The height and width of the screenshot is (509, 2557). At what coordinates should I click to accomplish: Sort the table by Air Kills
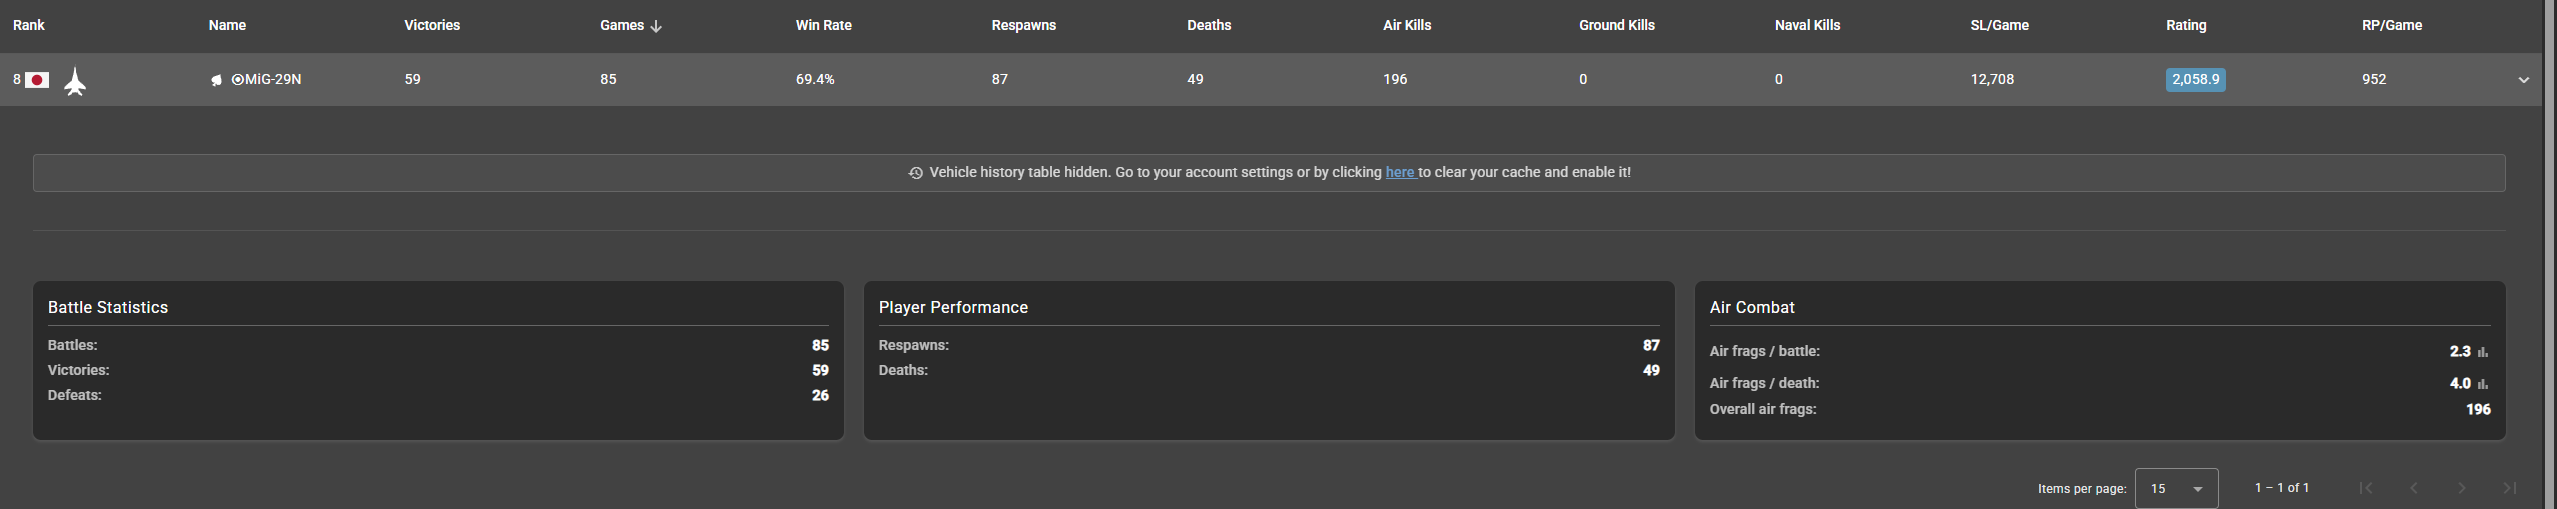pyautogui.click(x=1406, y=26)
